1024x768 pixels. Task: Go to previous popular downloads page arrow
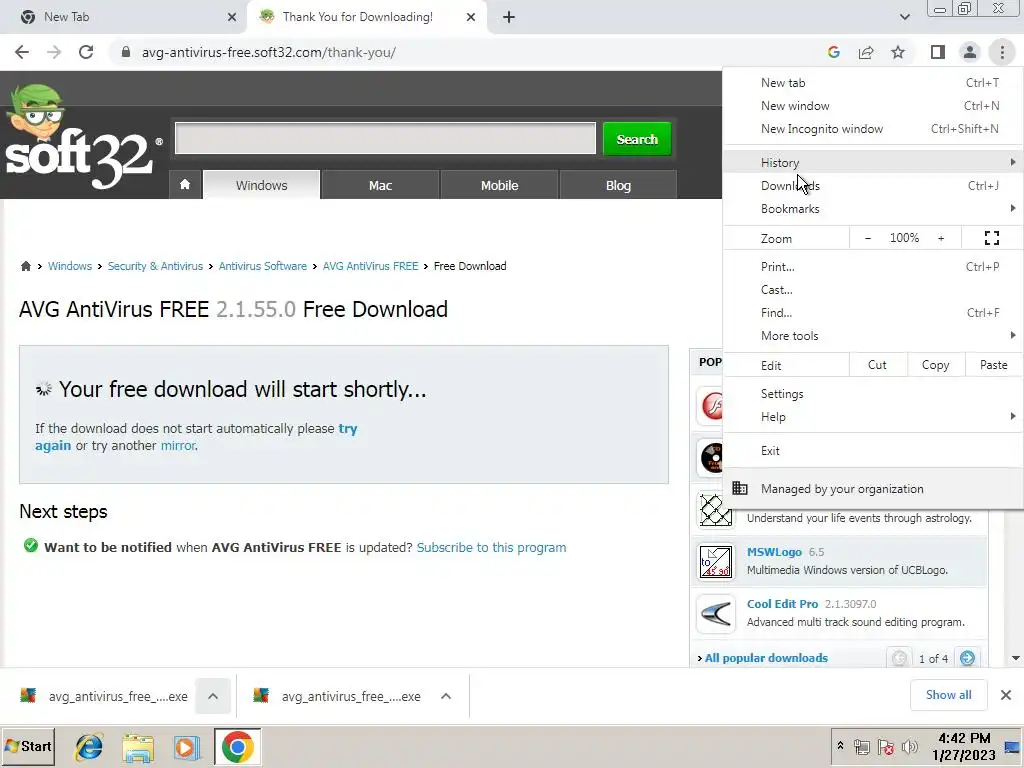pos(899,658)
